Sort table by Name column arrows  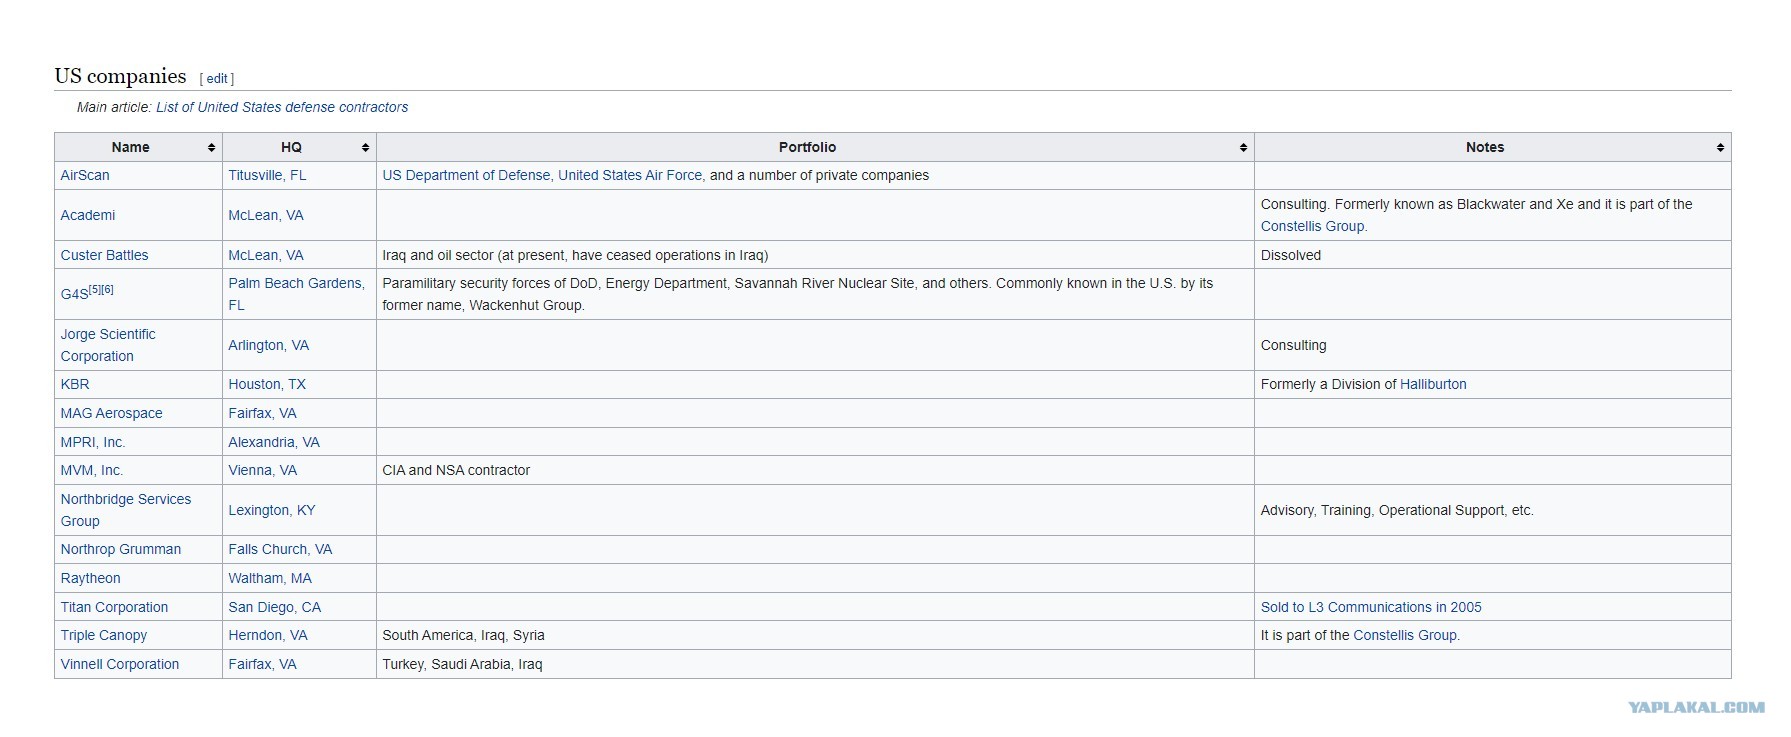point(211,147)
